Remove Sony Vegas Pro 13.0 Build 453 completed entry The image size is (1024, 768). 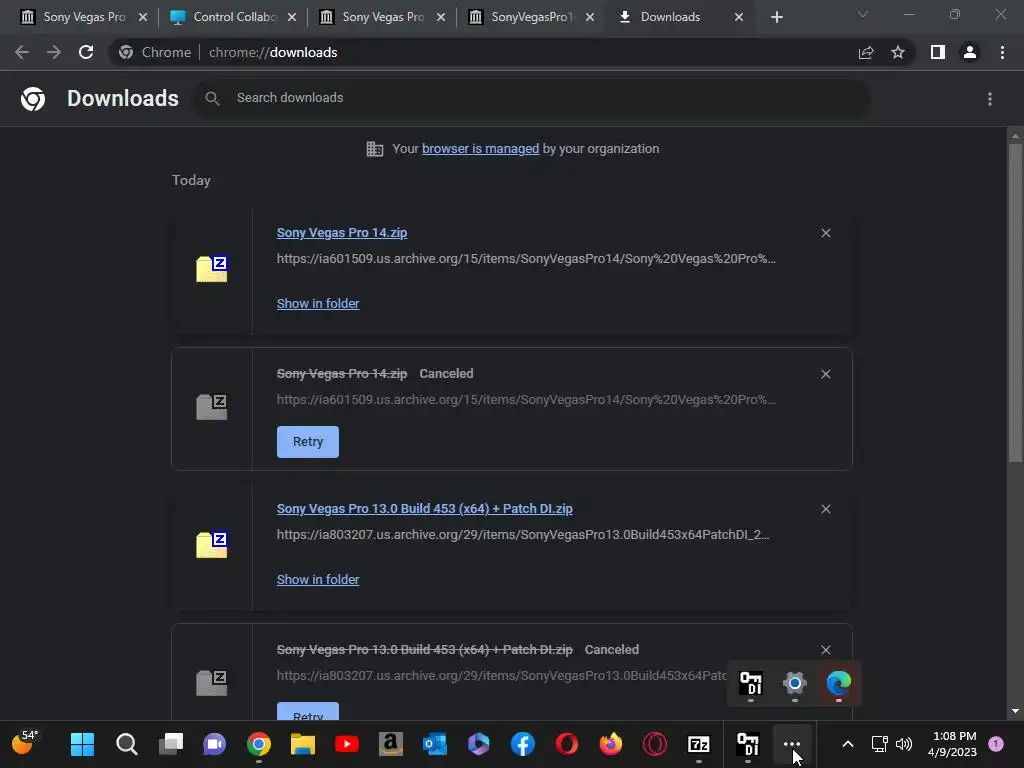[825, 509]
